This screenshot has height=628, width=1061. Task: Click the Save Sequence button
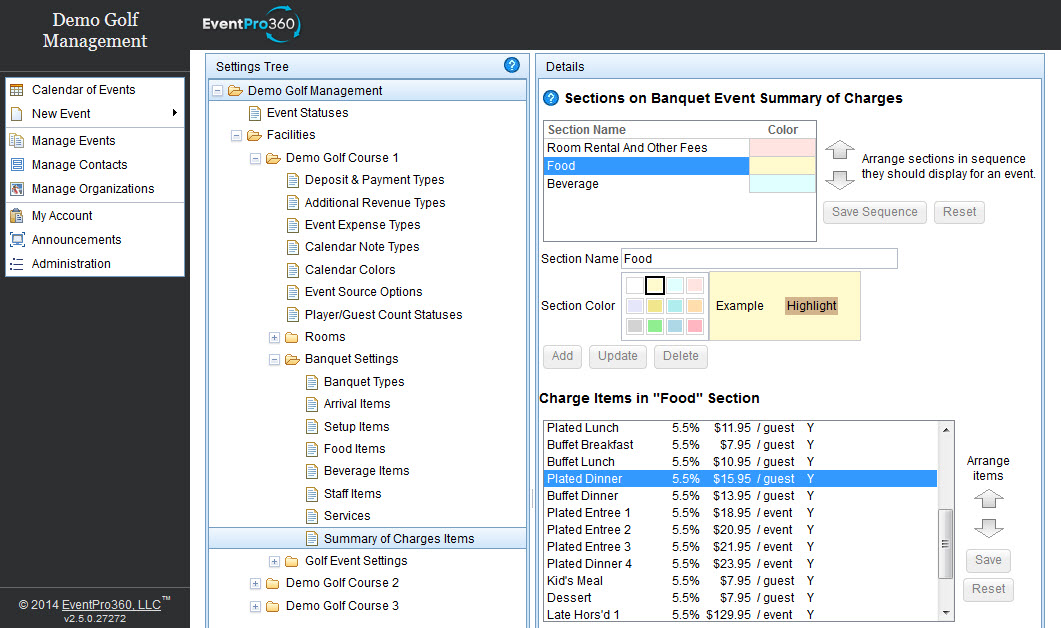[x=874, y=212]
